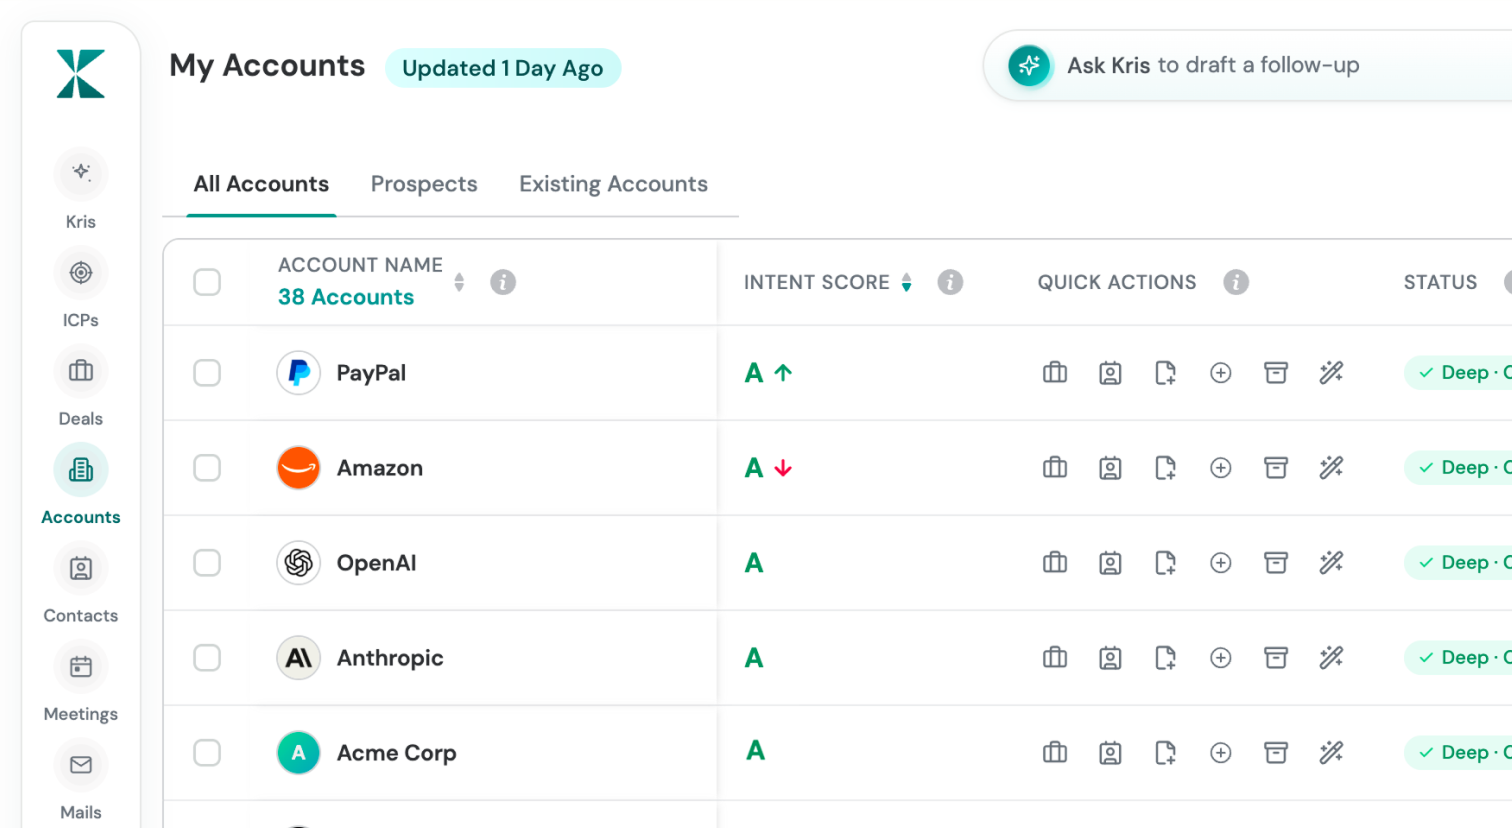Click PayPal row magic wand icon
1512x828 pixels.
pos(1331,373)
